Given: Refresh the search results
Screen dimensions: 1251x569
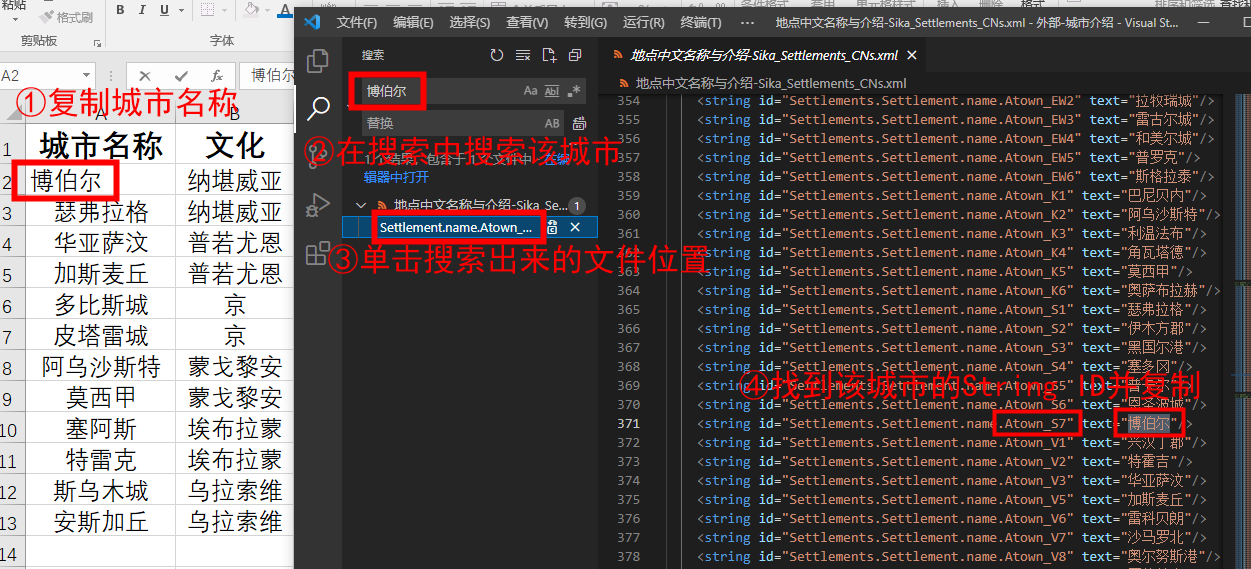Looking at the screenshot, I should (x=497, y=55).
